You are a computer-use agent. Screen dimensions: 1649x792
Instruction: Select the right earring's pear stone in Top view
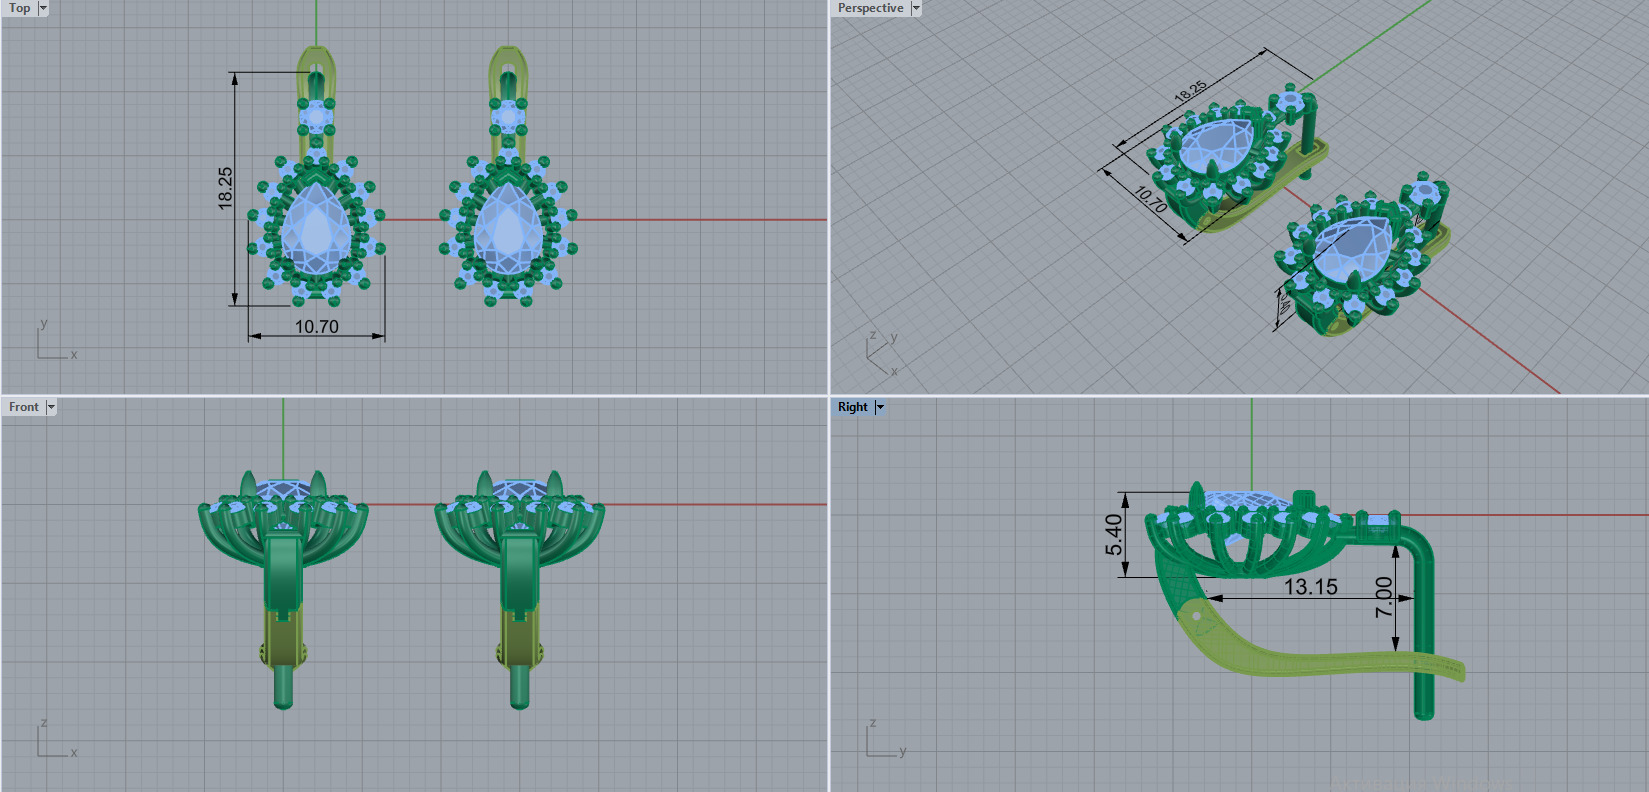coord(508,230)
